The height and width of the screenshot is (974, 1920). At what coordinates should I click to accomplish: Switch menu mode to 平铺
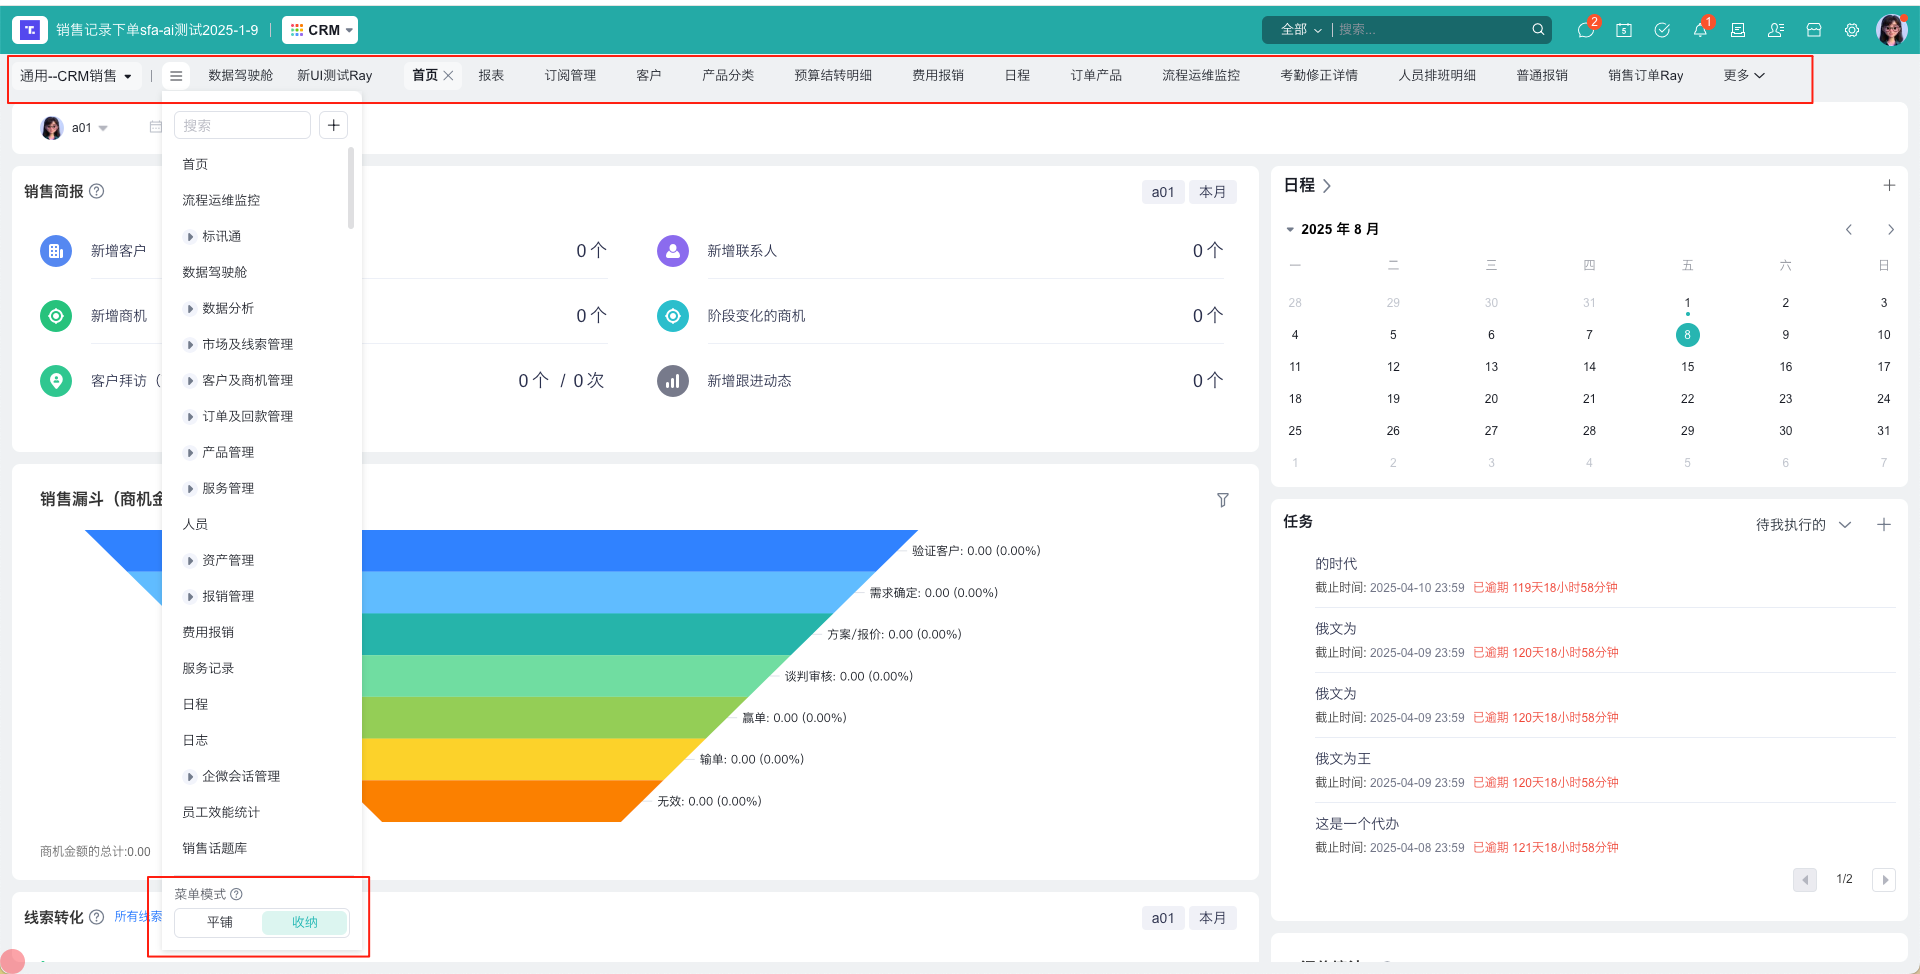[x=219, y=922]
